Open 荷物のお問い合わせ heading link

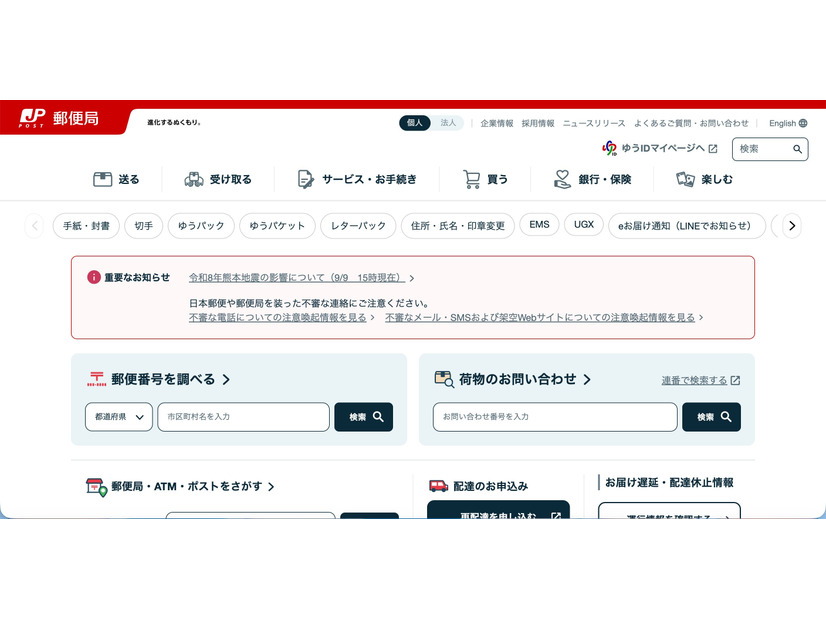pyautogui.click(x=517, y=379)
